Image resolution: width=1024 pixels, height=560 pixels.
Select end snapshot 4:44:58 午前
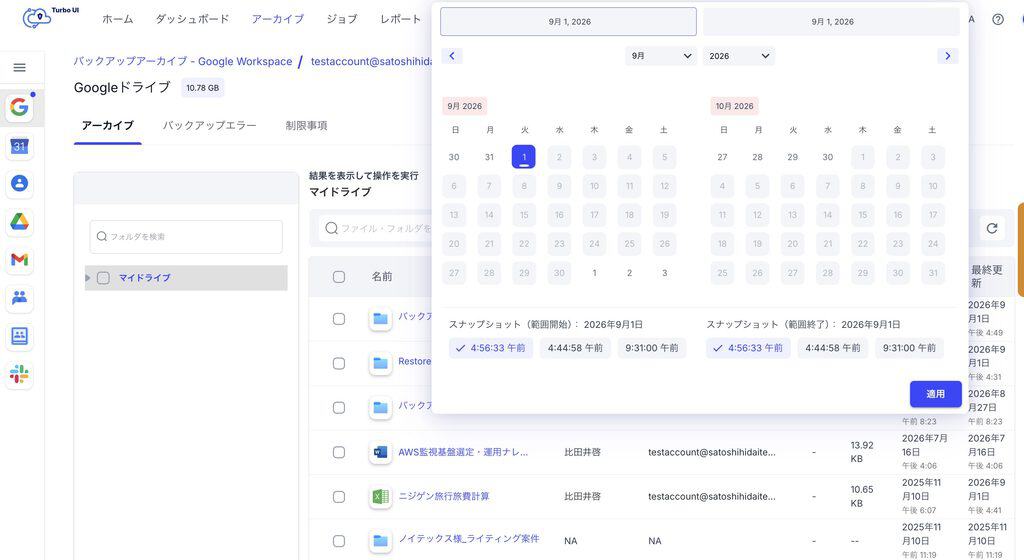tap(833, 348)
